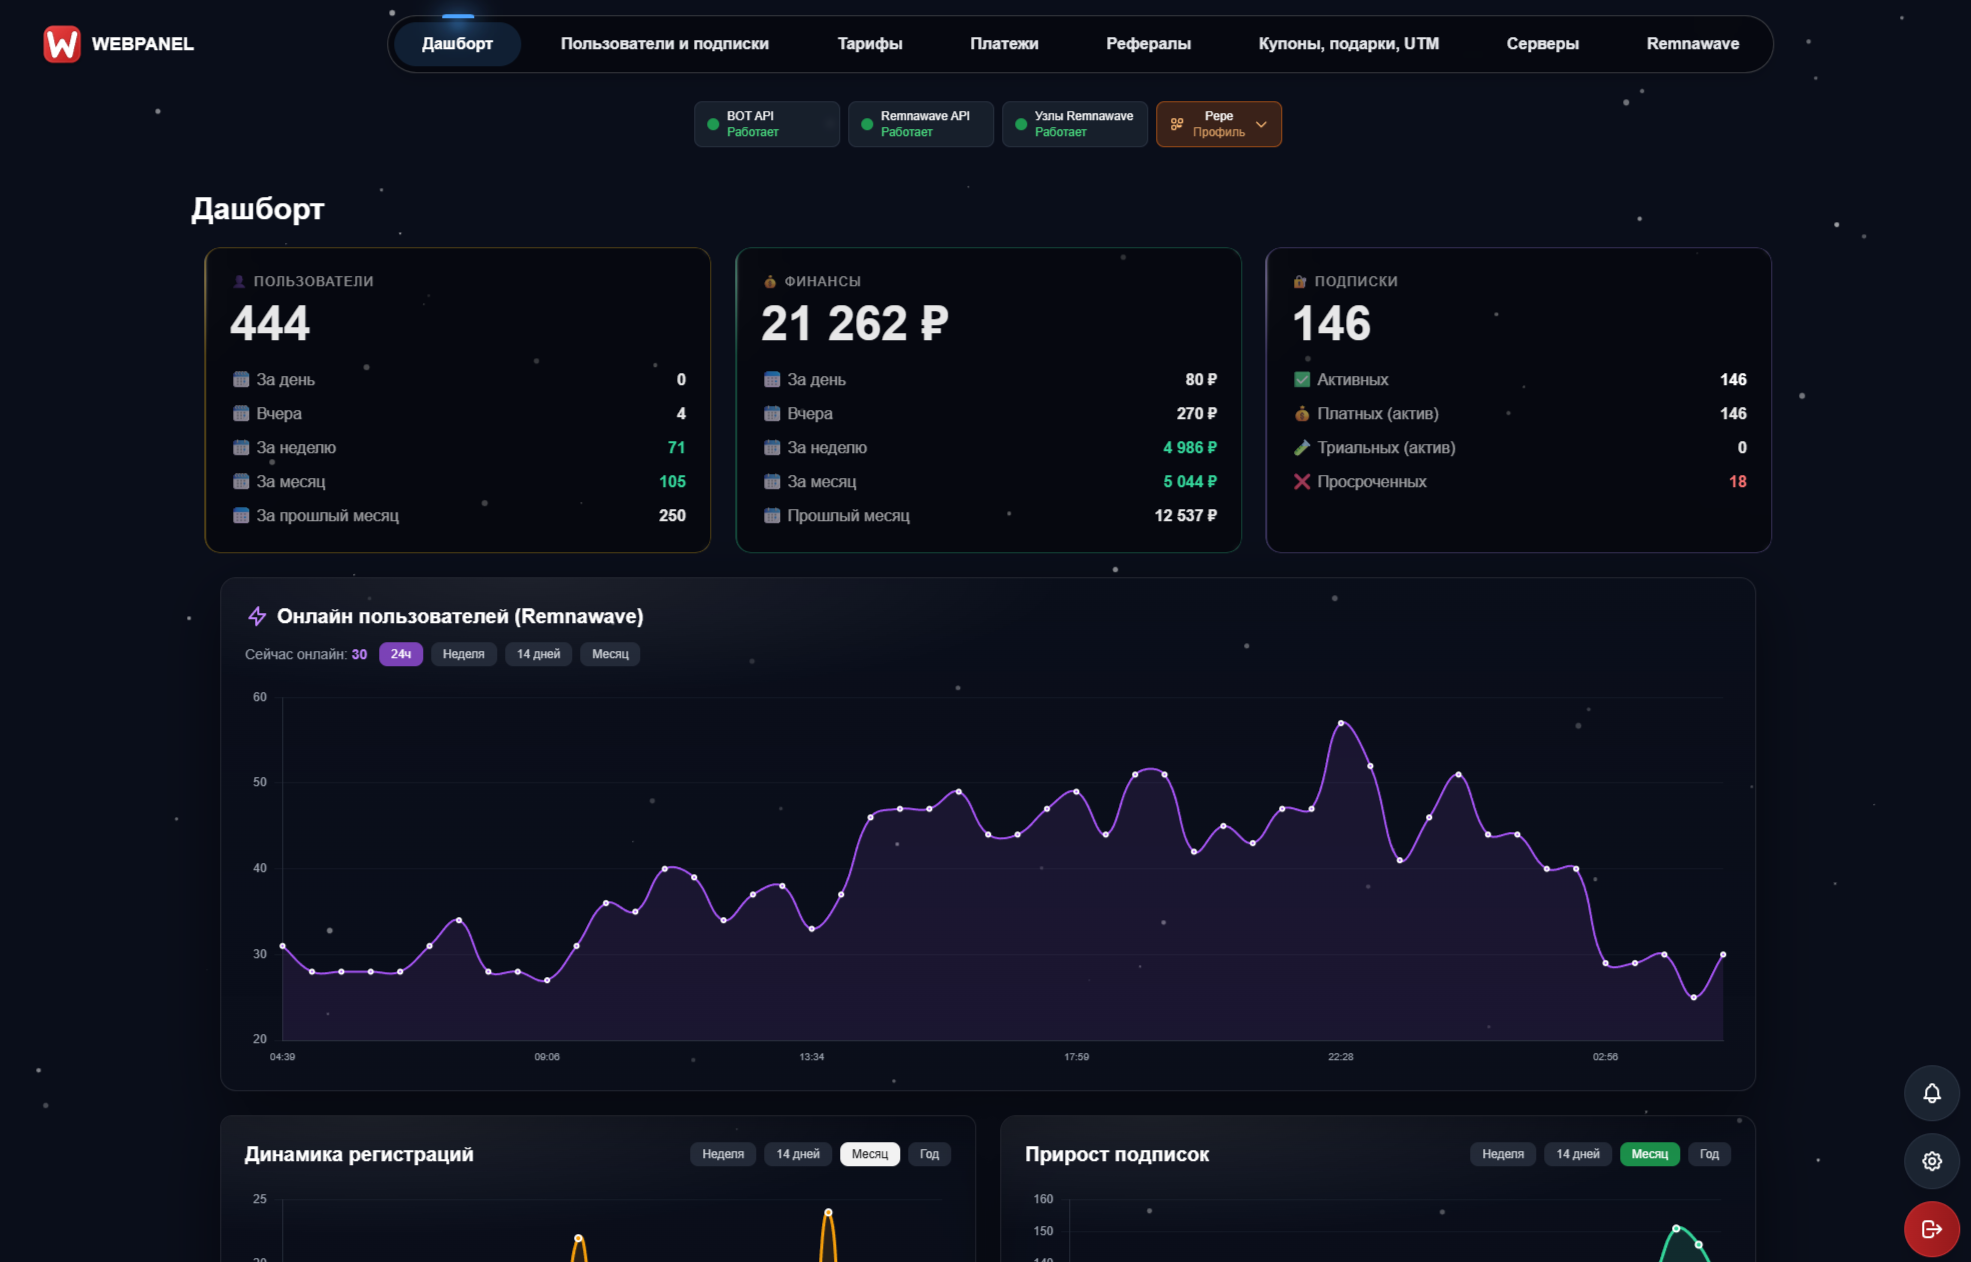This screenshot has height=1262, width=1971.
Task: Click the backpack icon in ПОДПИСКИ card
Action: [1299, 281]
